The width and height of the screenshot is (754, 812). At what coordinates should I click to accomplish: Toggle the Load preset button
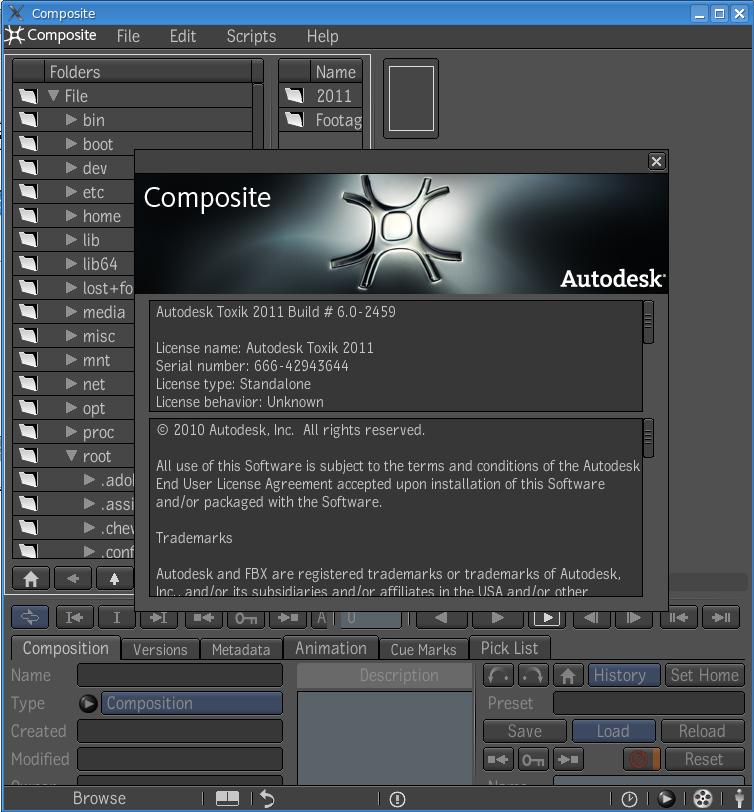coord(613,731)
